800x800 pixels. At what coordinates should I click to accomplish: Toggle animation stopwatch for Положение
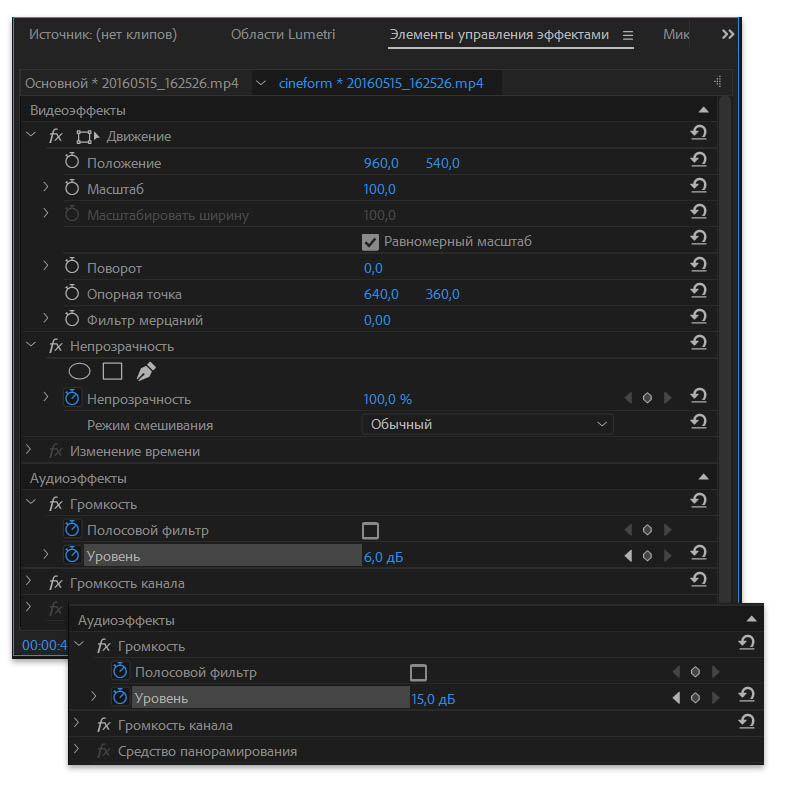(72, 162)
